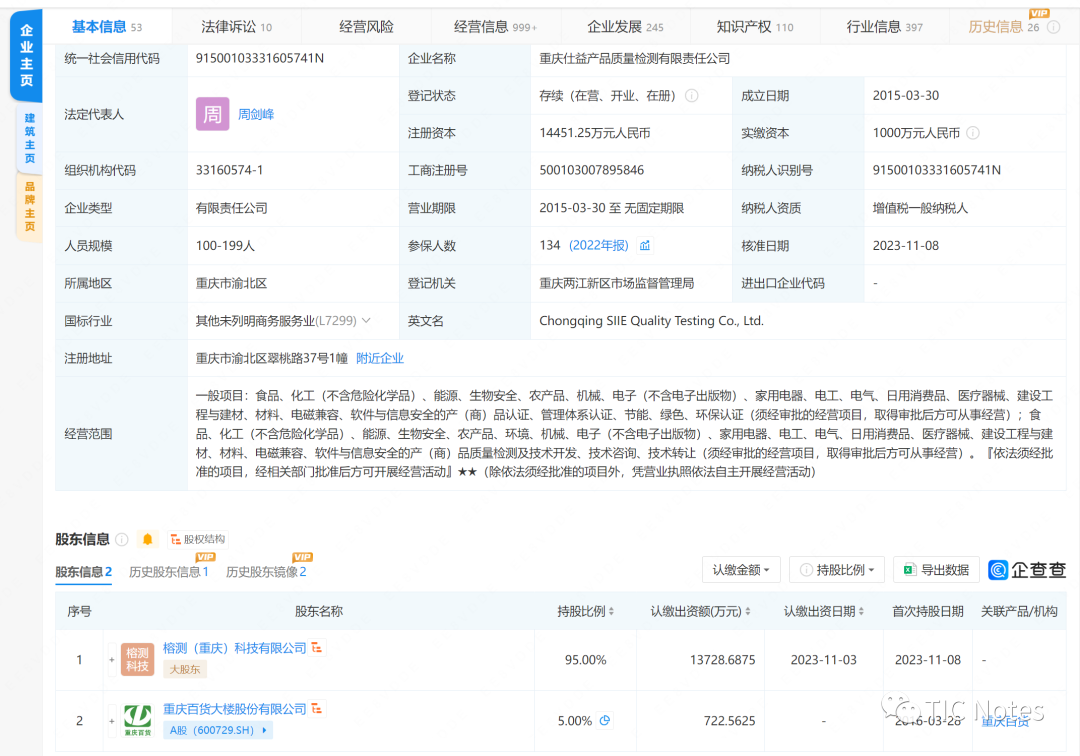Open the 企业发展 tab
The image size is (1080, 756).
625,27
